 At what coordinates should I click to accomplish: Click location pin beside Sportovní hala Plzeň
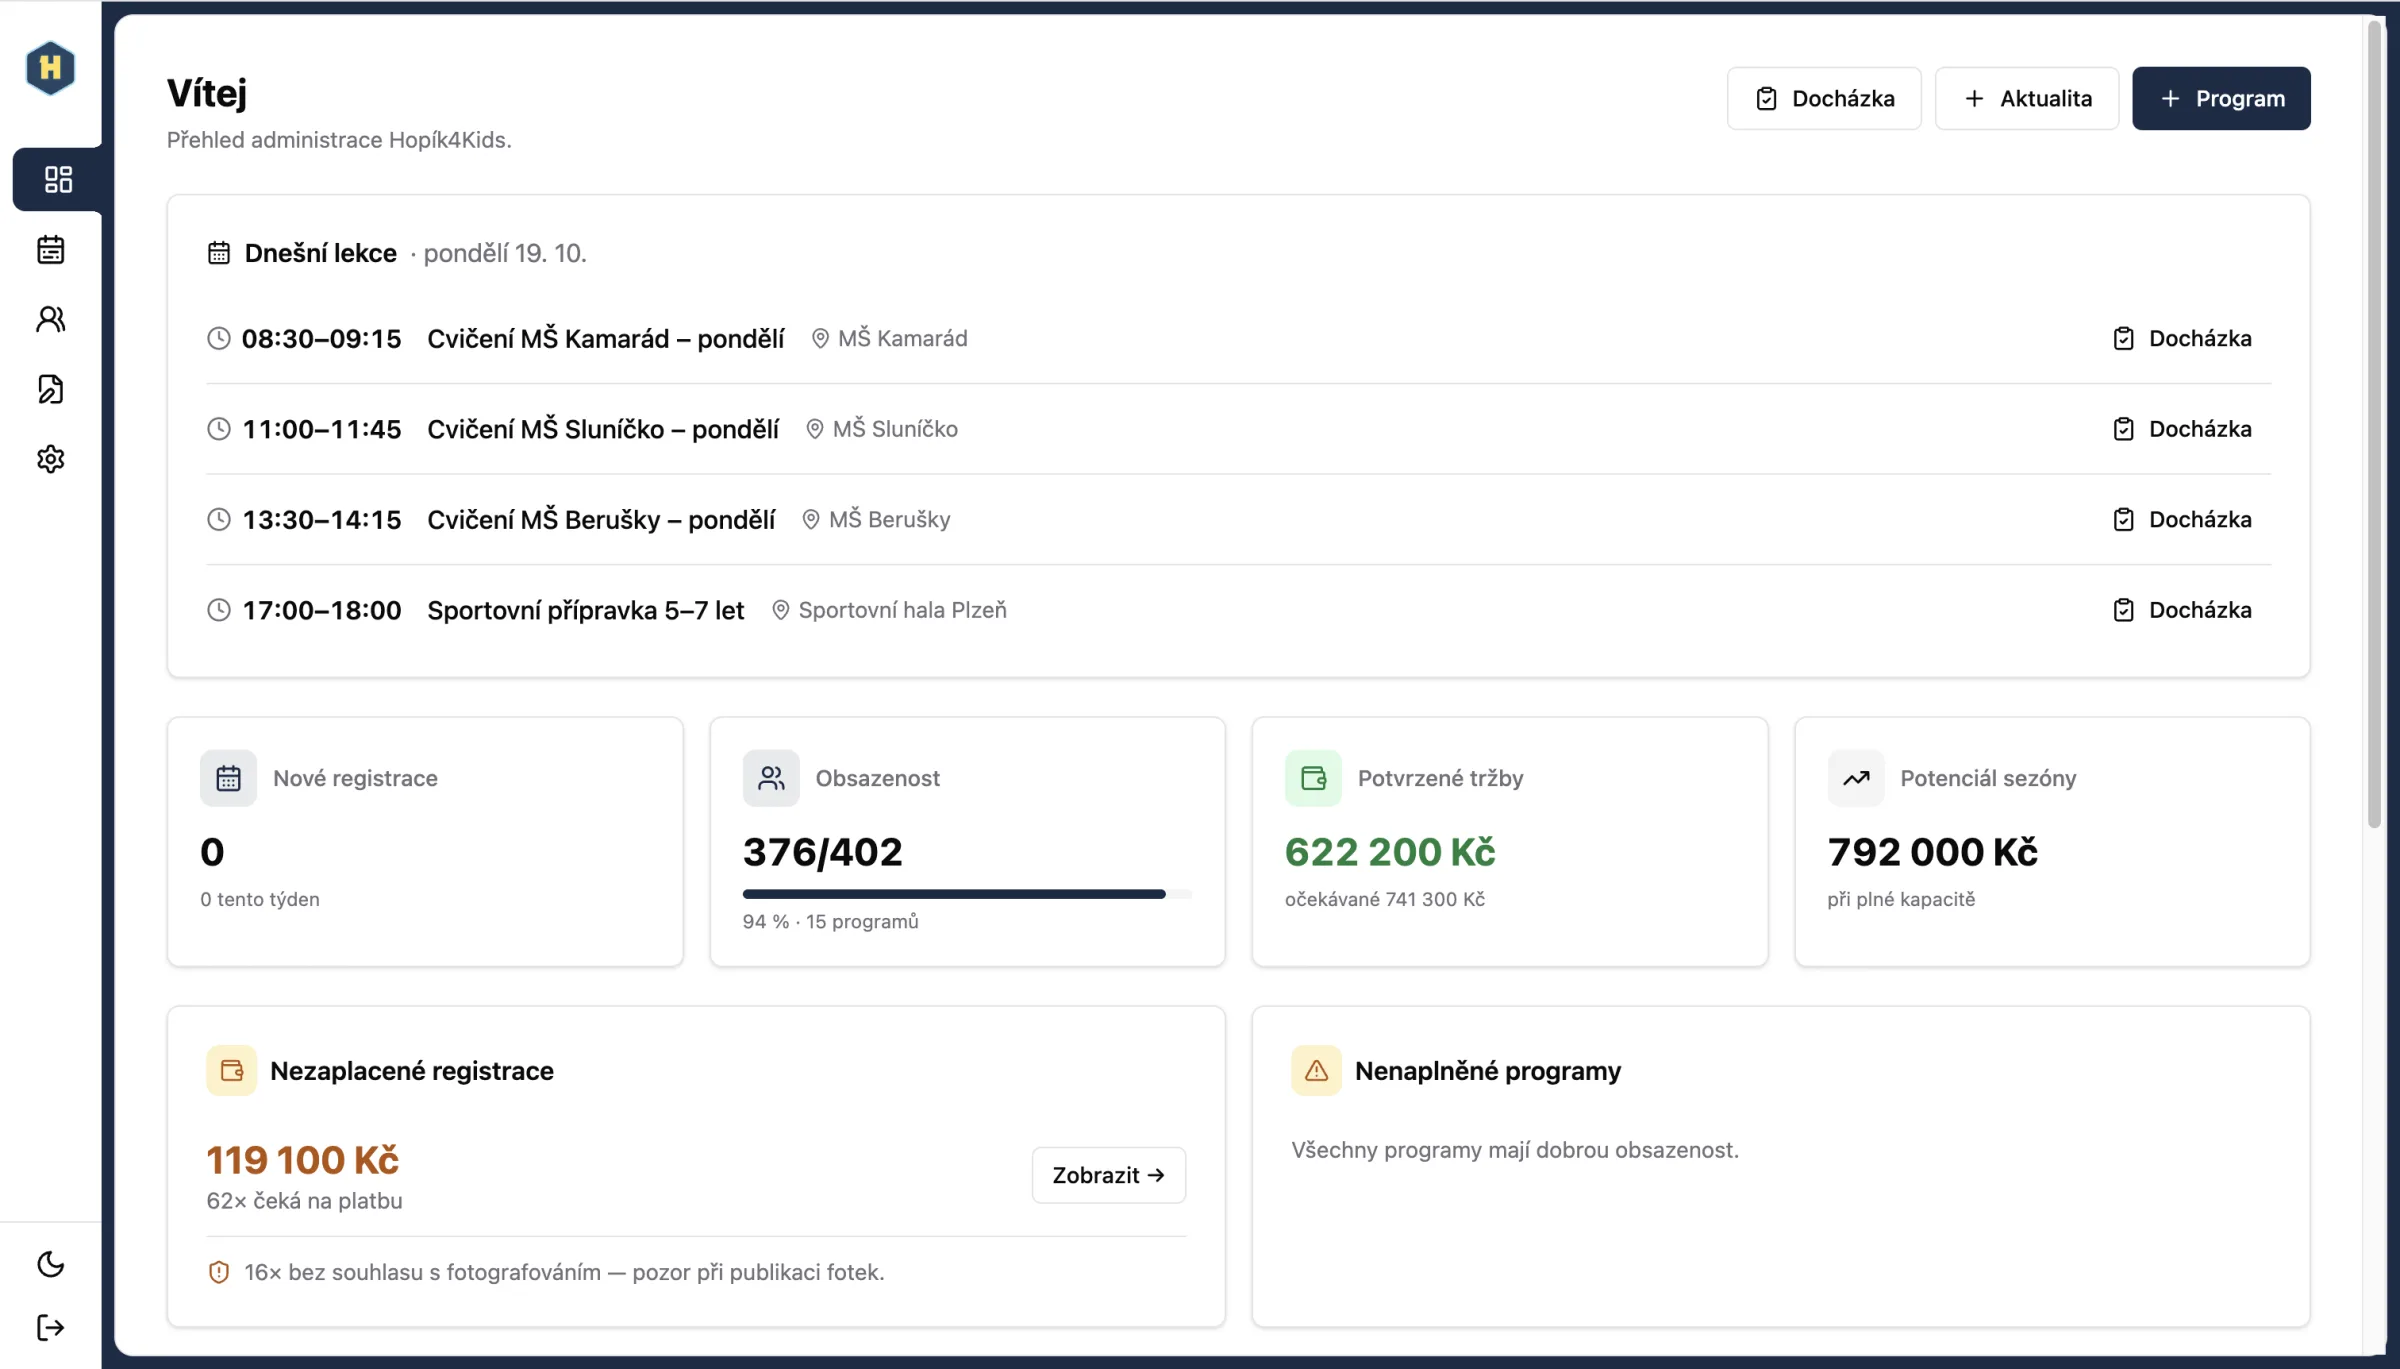tap(781, 610)
